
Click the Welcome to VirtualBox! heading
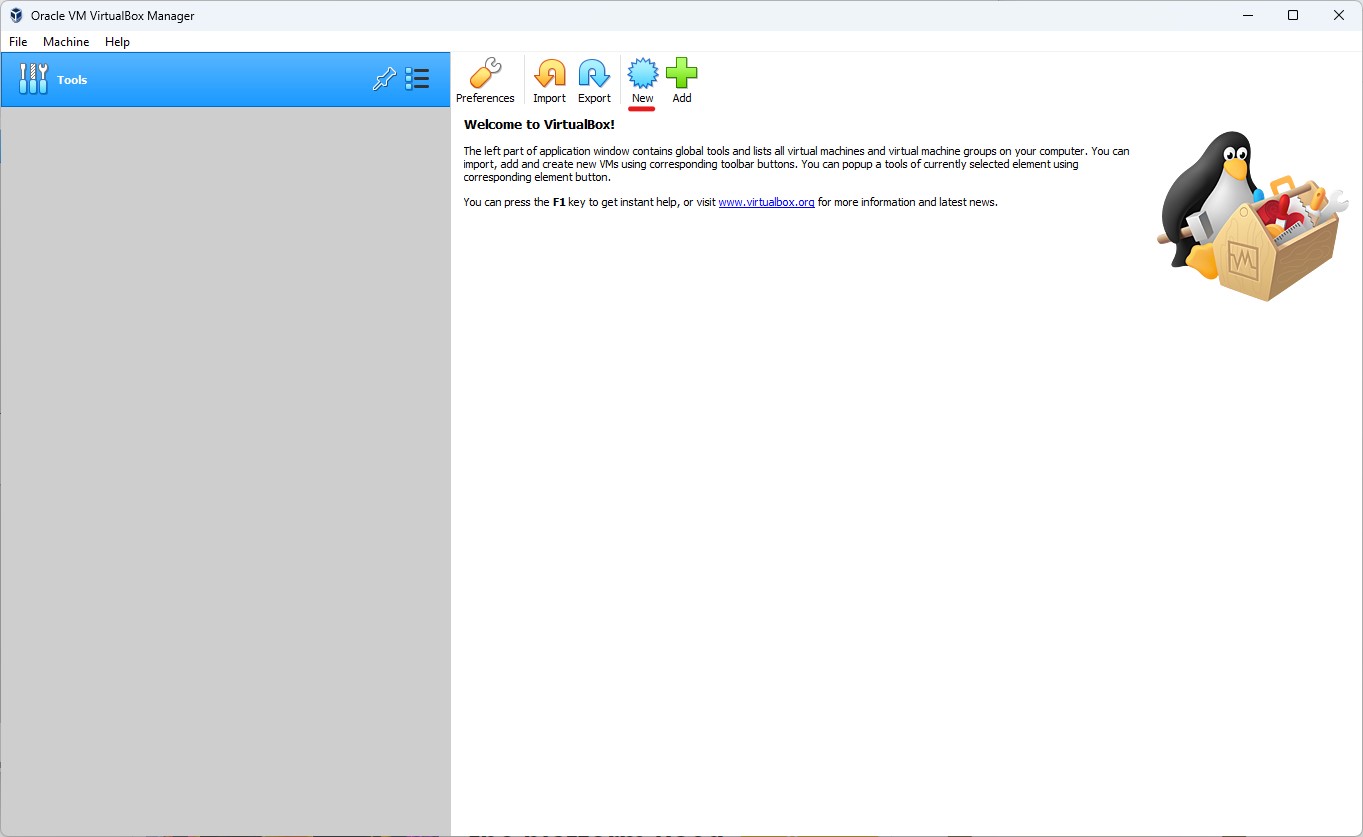click(x=539, y=125)
